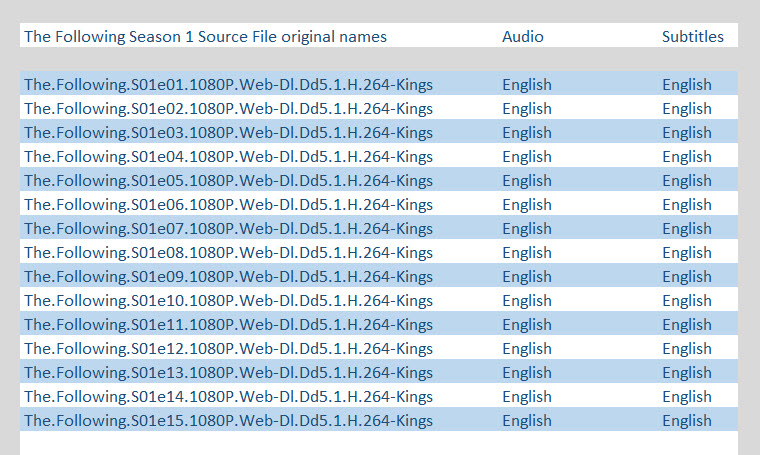Viewport: 760px width, 455px height.
Task: Select the file name cell for S01e12
Action: point(228,348)
